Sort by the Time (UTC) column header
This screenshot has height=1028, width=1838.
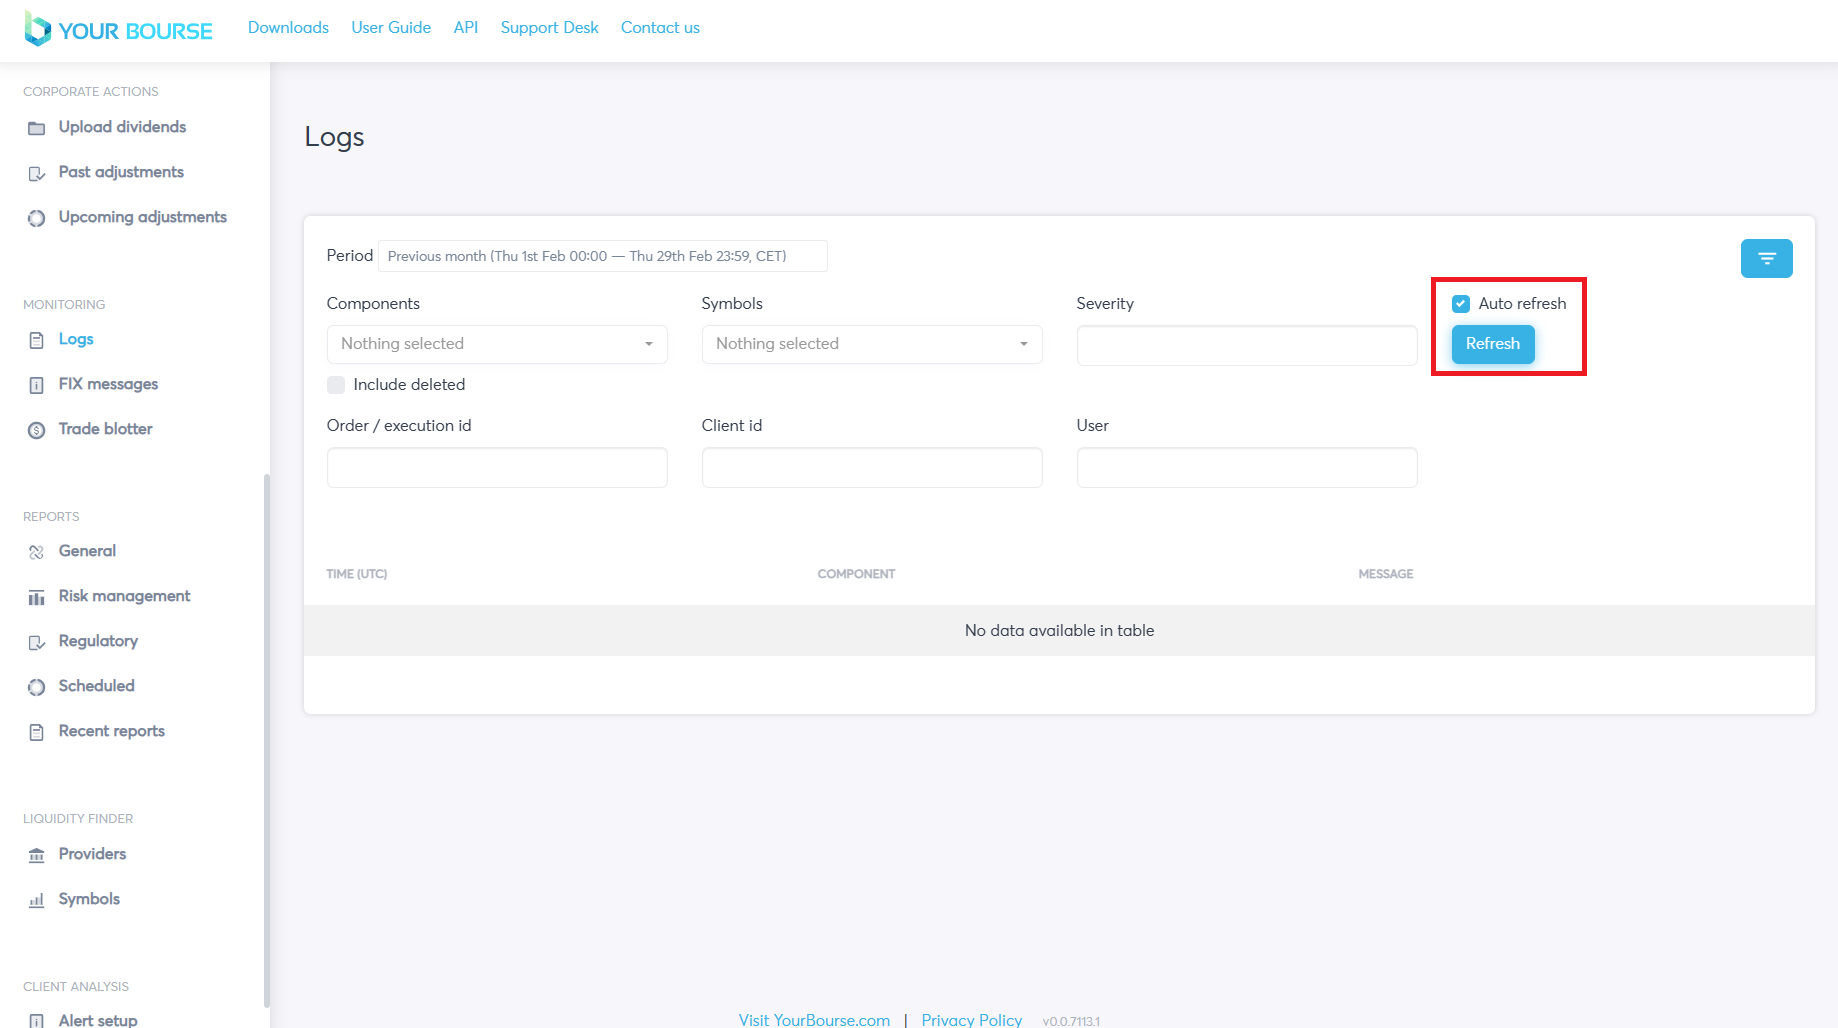357,574
